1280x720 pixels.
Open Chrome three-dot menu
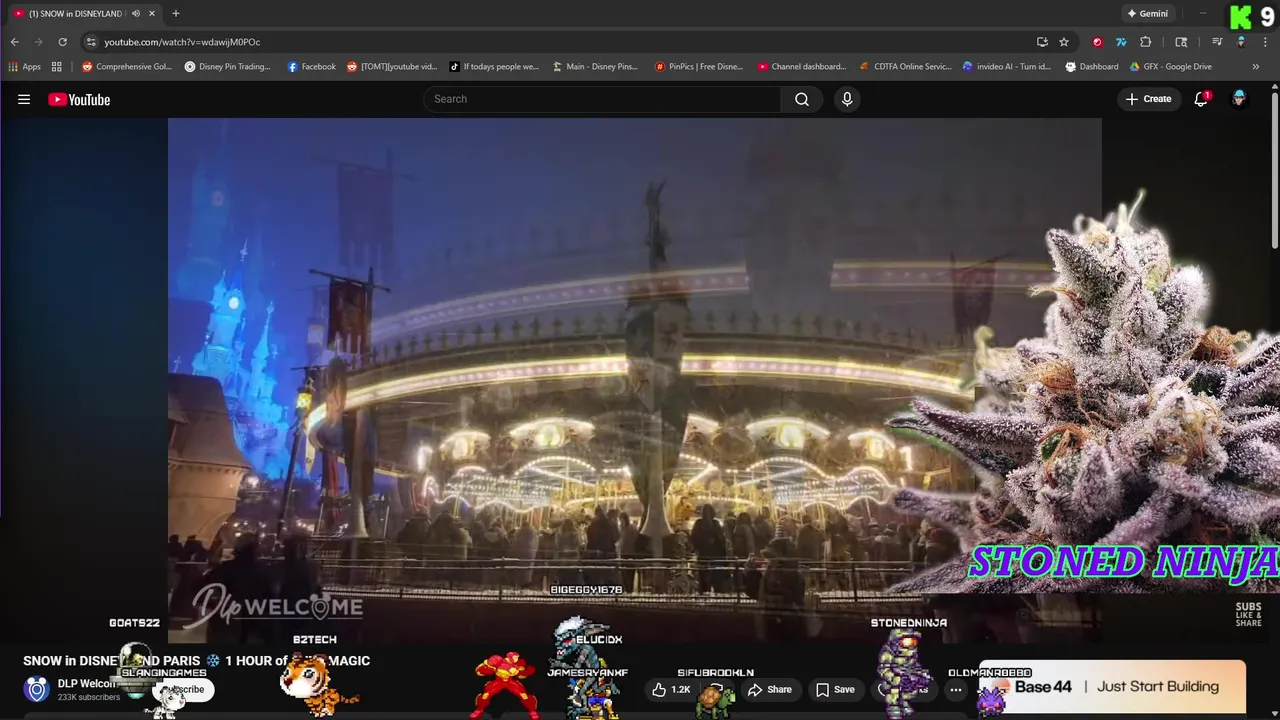(1266, 42)
